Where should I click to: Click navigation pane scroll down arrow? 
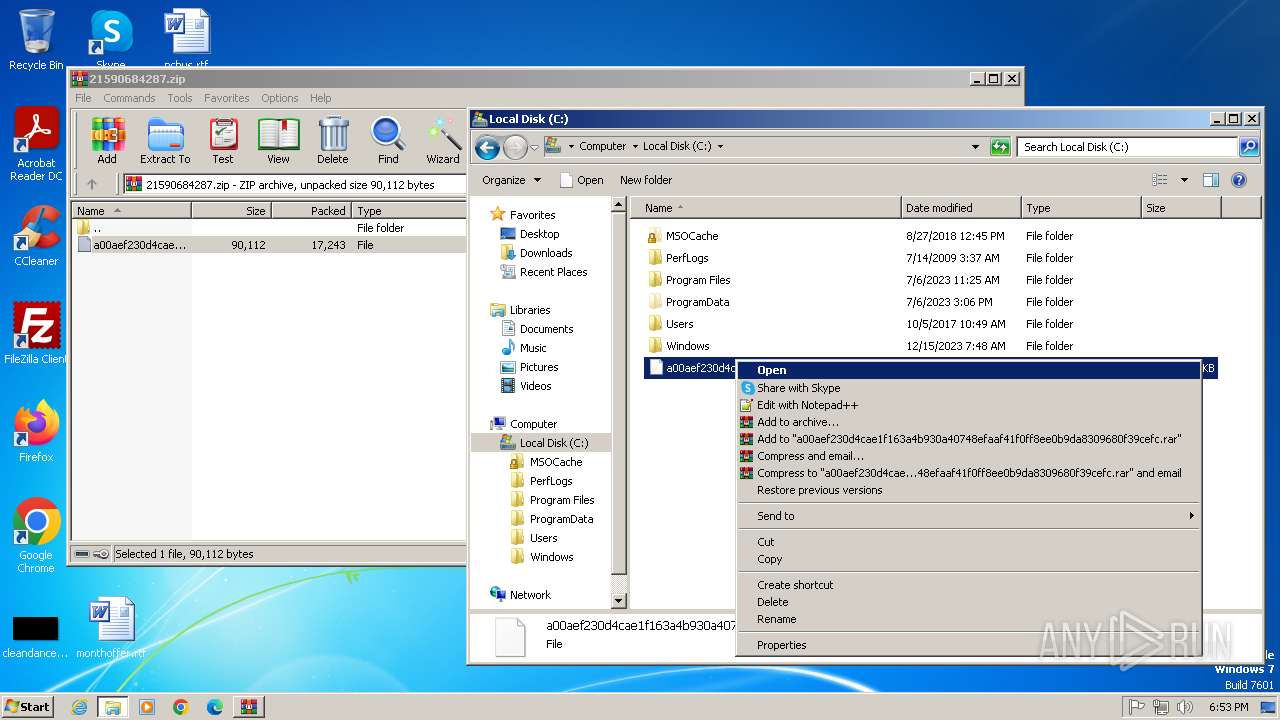coord(618,601)
